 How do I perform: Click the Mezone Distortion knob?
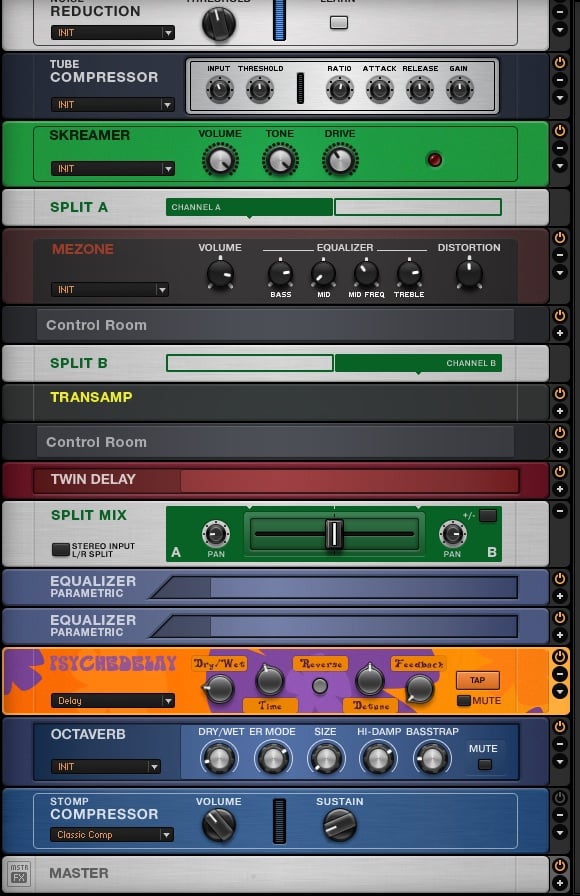[x=469, y=273]
